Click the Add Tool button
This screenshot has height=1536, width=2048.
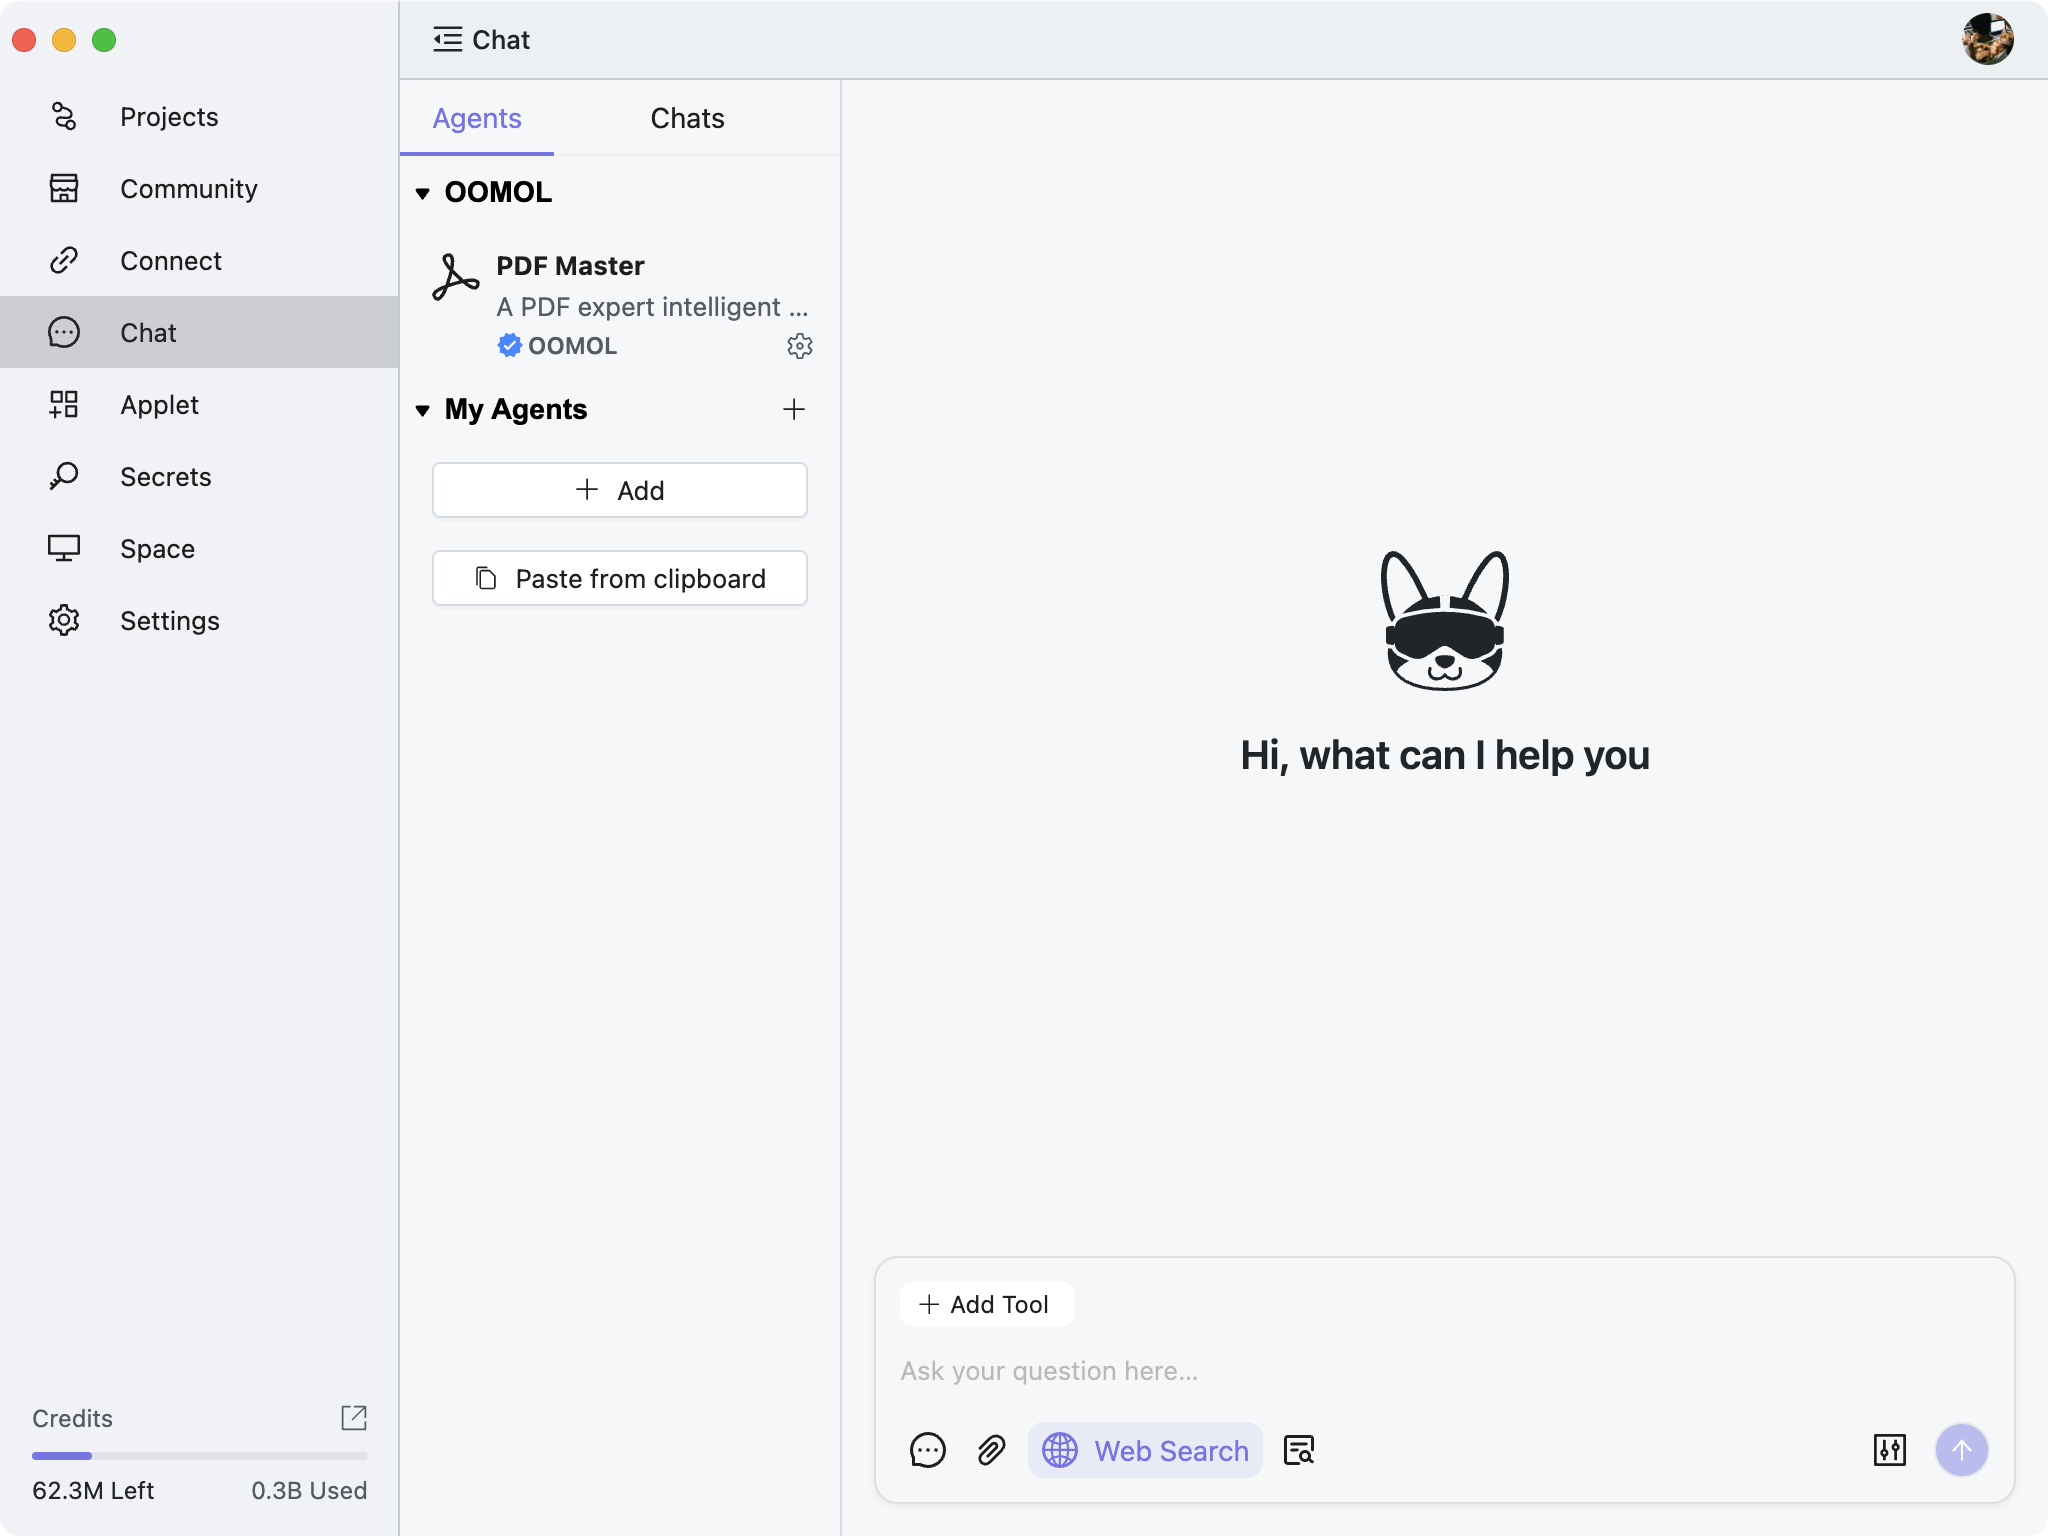click(985, 1304)
